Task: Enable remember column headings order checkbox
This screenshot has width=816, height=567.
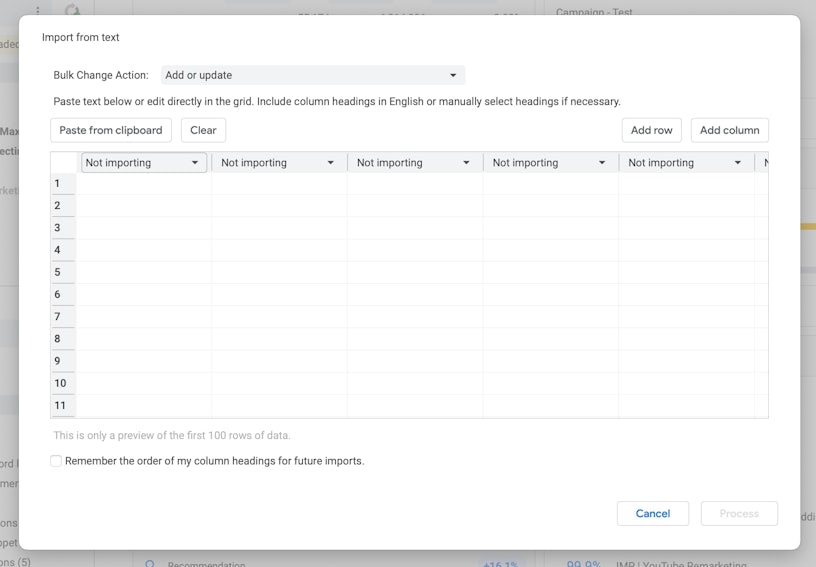Action: click(x=57, y=461)
